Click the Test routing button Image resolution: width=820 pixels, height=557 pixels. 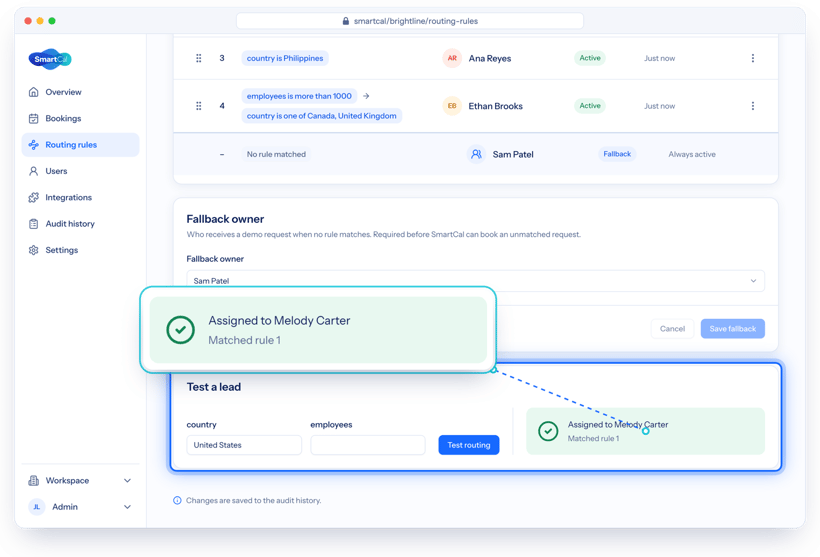click(469, 445)
